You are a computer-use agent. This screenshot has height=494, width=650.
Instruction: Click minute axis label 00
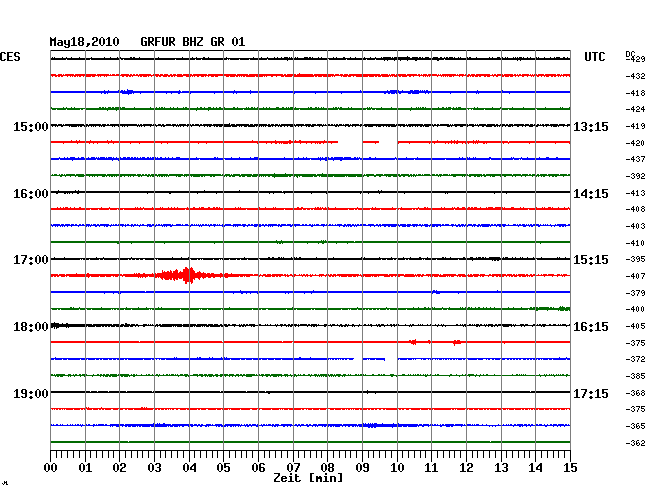click(x=51, y=467)
